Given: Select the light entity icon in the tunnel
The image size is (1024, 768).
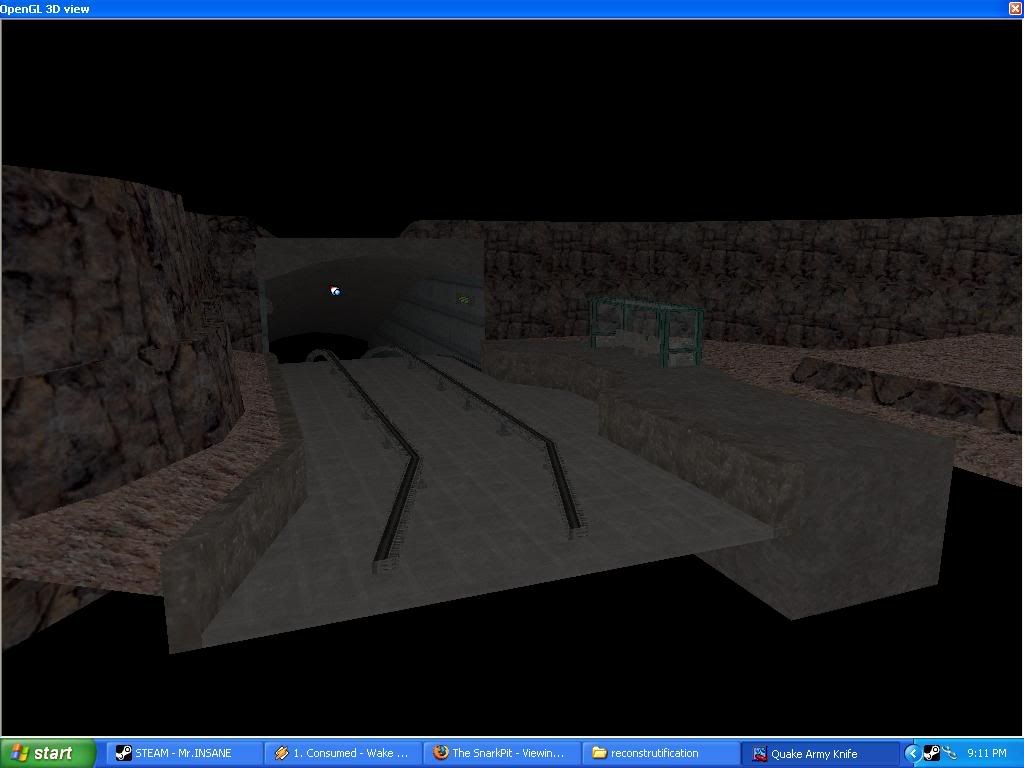Looking at the screenshot, I should tap(335, 291).
